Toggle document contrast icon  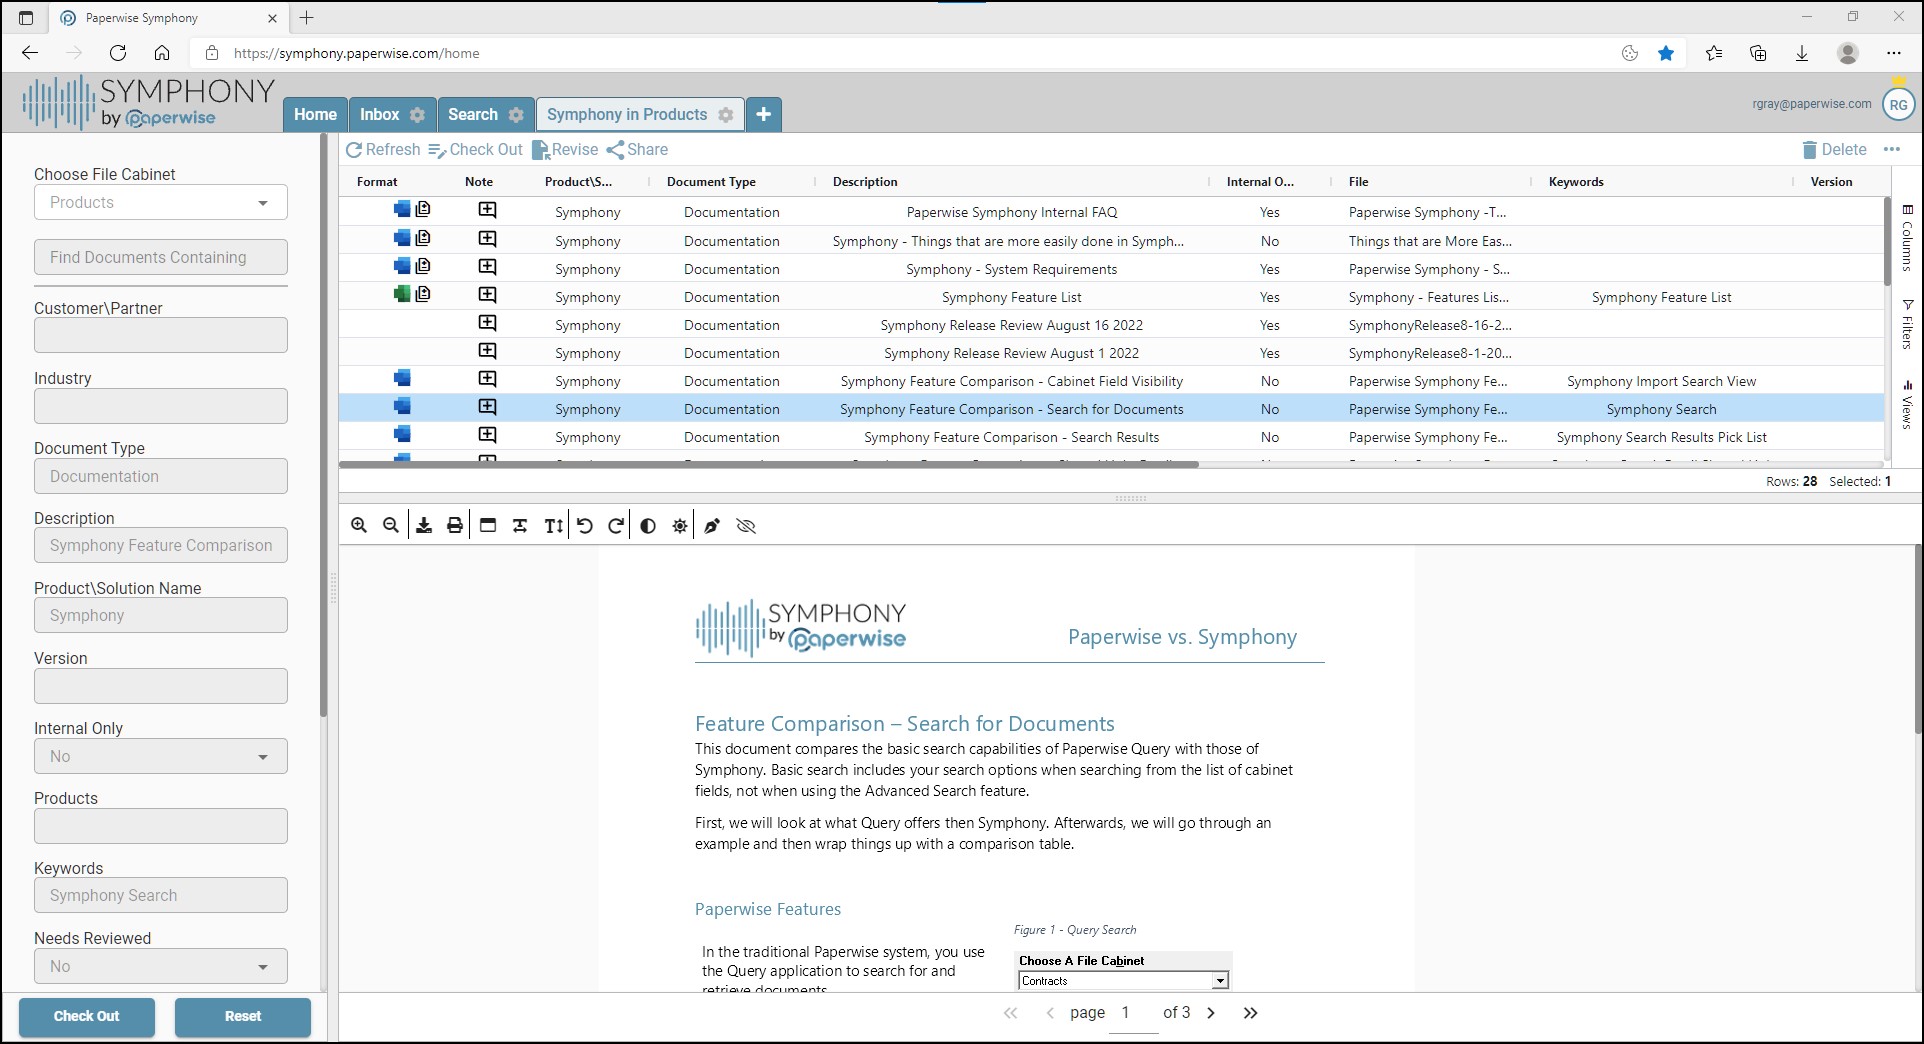tap(648, 525)
